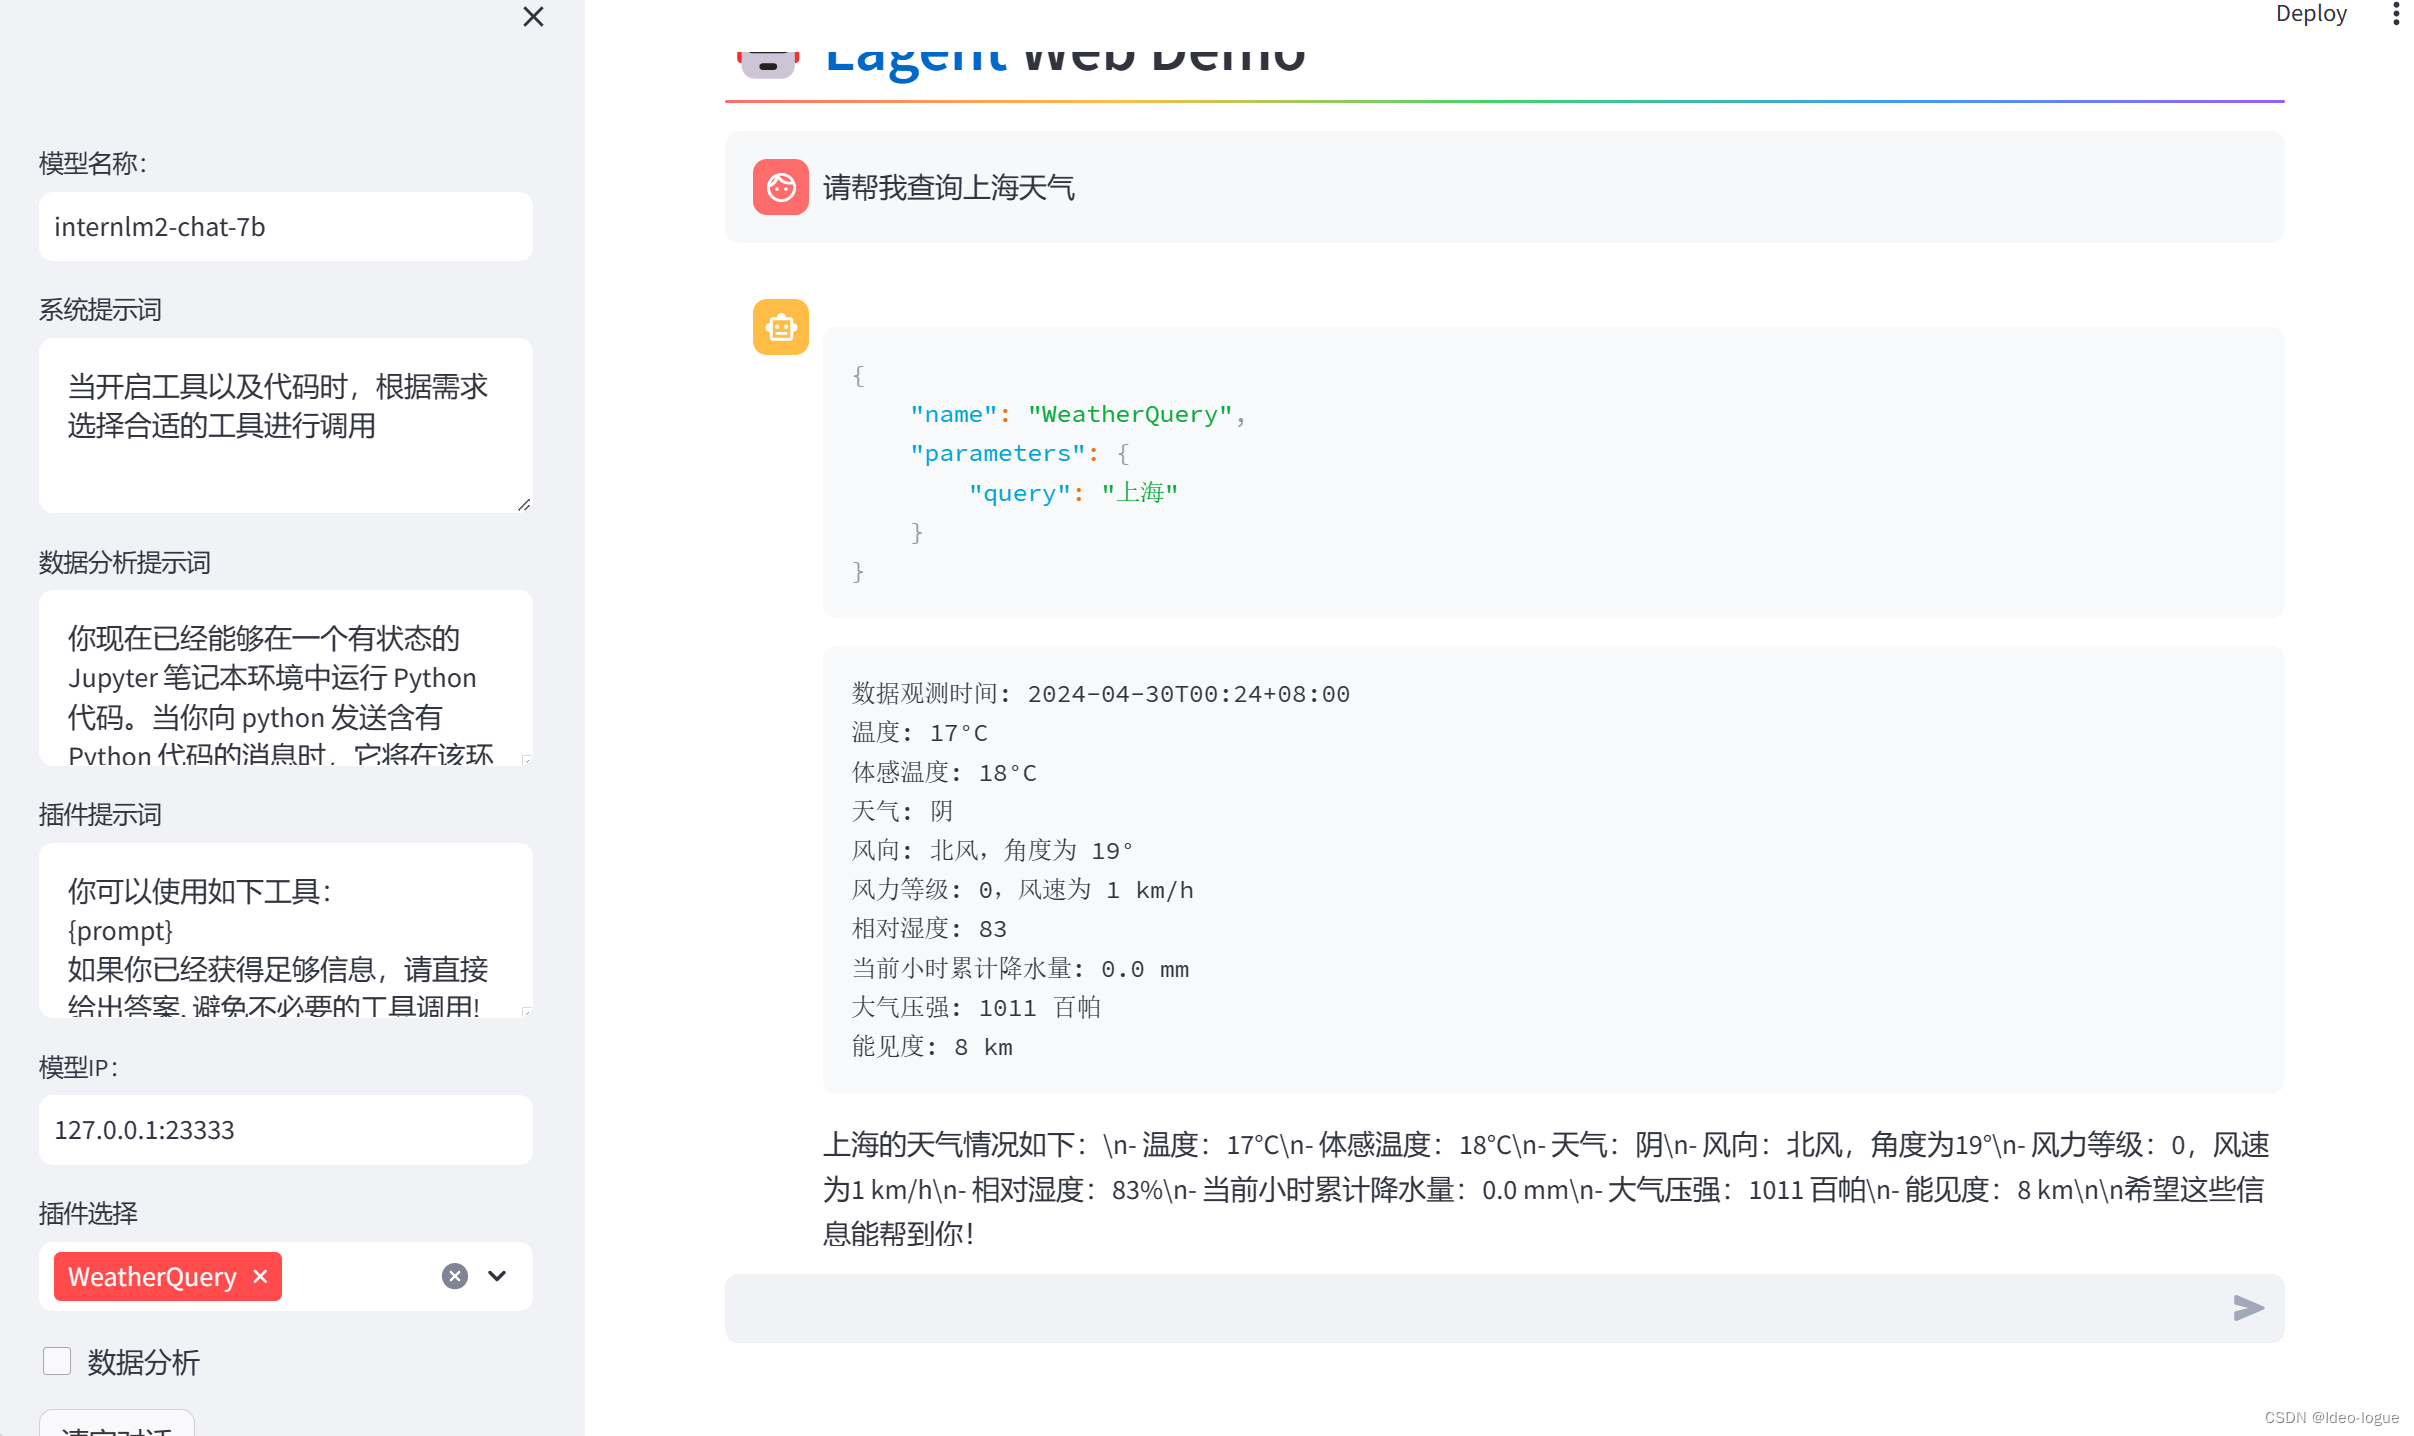
Task: Click the 相对湿度: 83 line
Action: [x=929, y=929]
